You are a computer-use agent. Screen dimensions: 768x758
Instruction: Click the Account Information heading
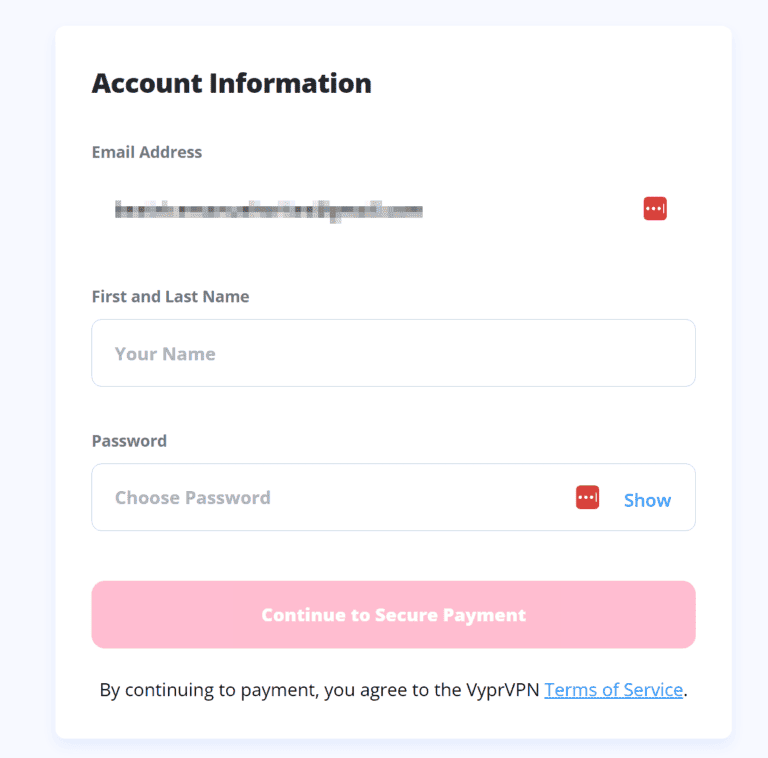(231, 83)
